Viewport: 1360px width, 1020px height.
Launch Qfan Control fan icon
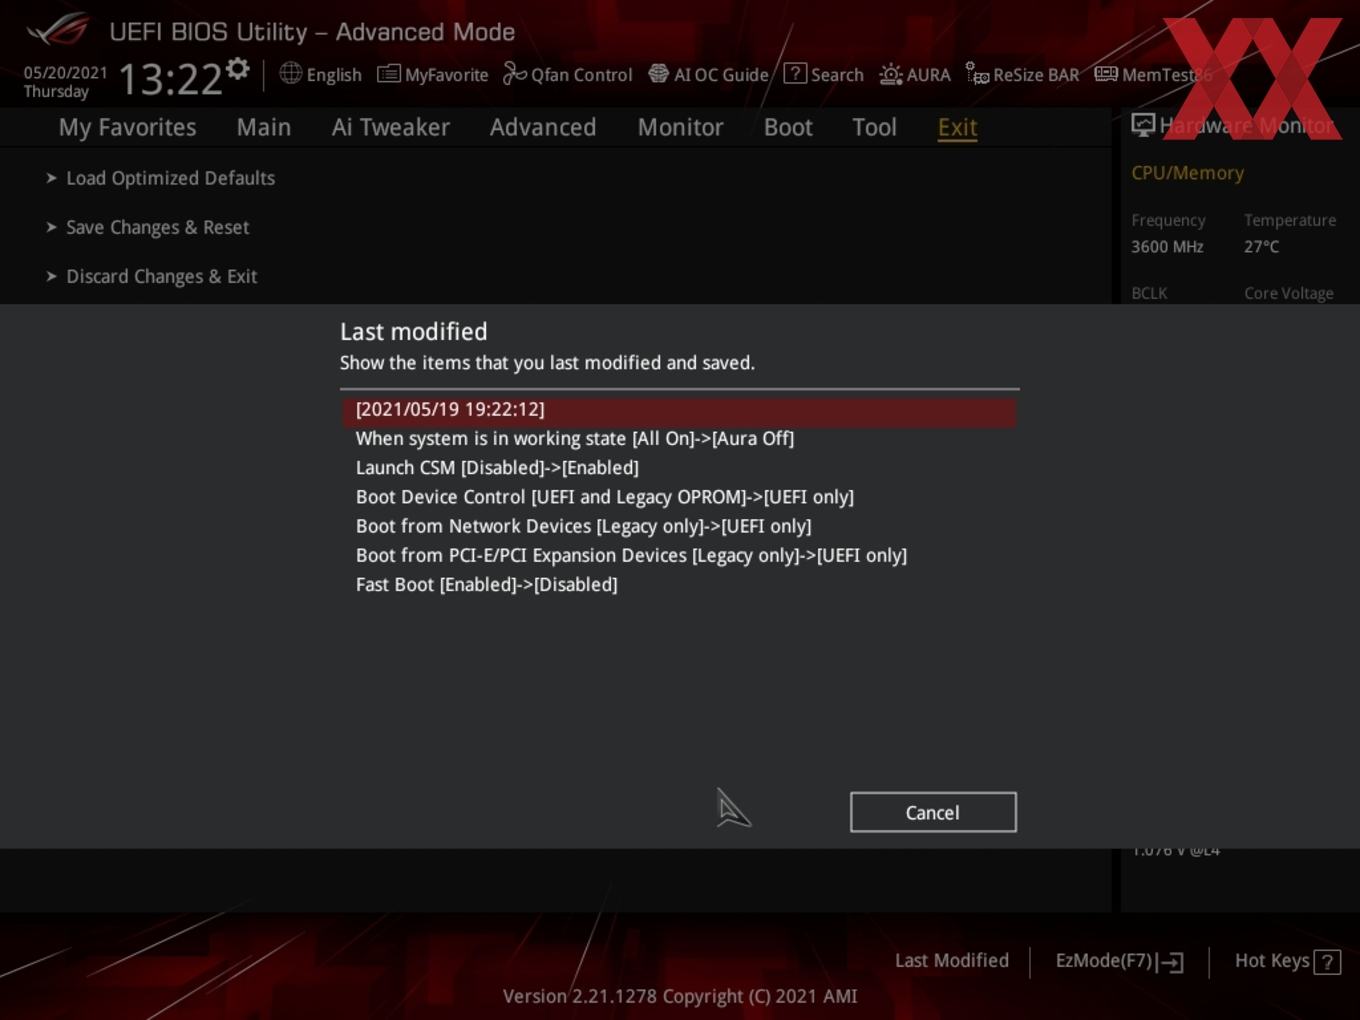click(514, 73)
